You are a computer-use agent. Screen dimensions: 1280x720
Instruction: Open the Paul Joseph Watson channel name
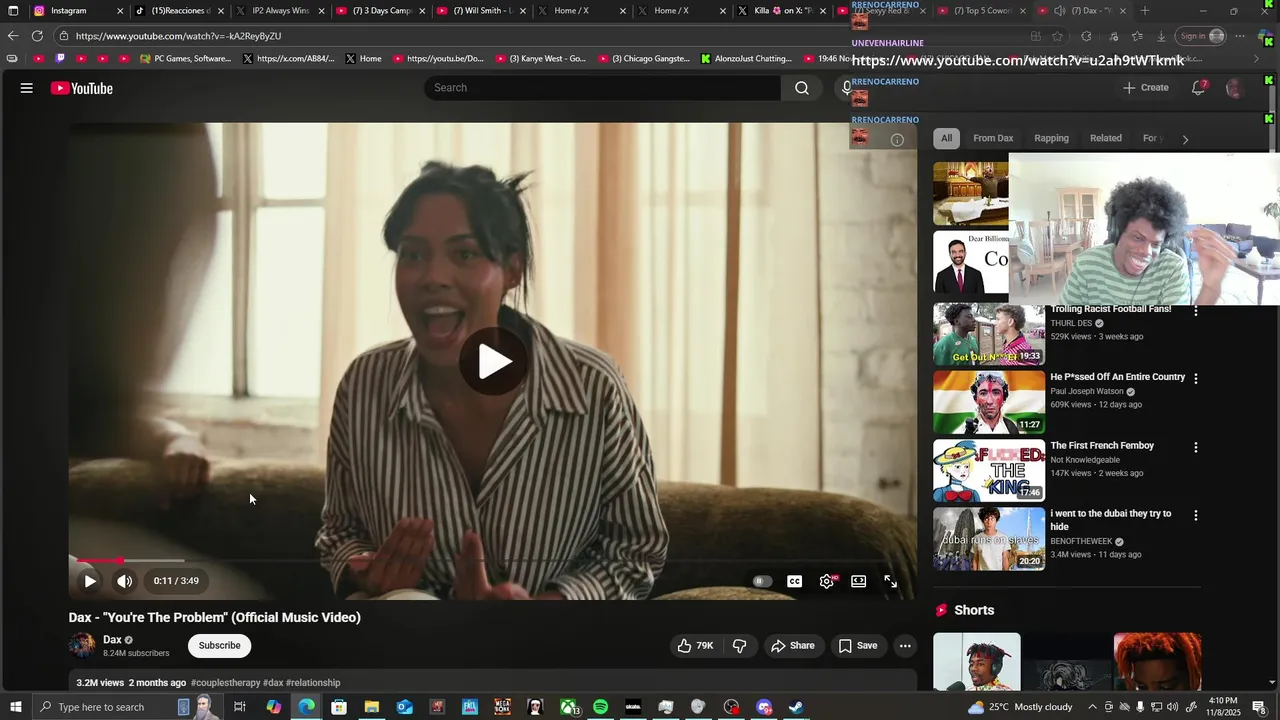(x=1087, y=392)
